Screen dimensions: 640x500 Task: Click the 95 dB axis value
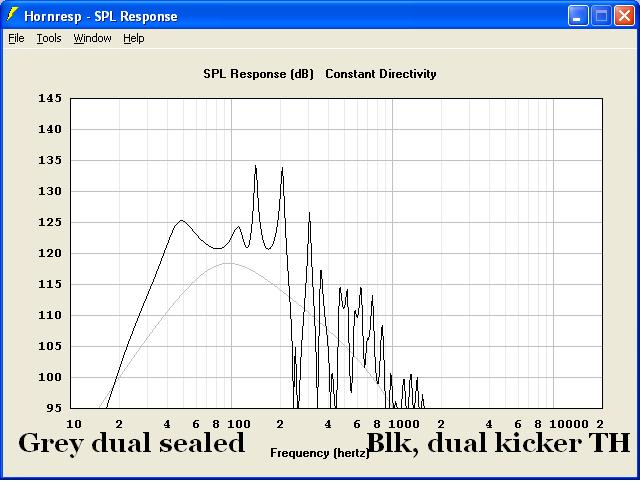click(54, 408)
